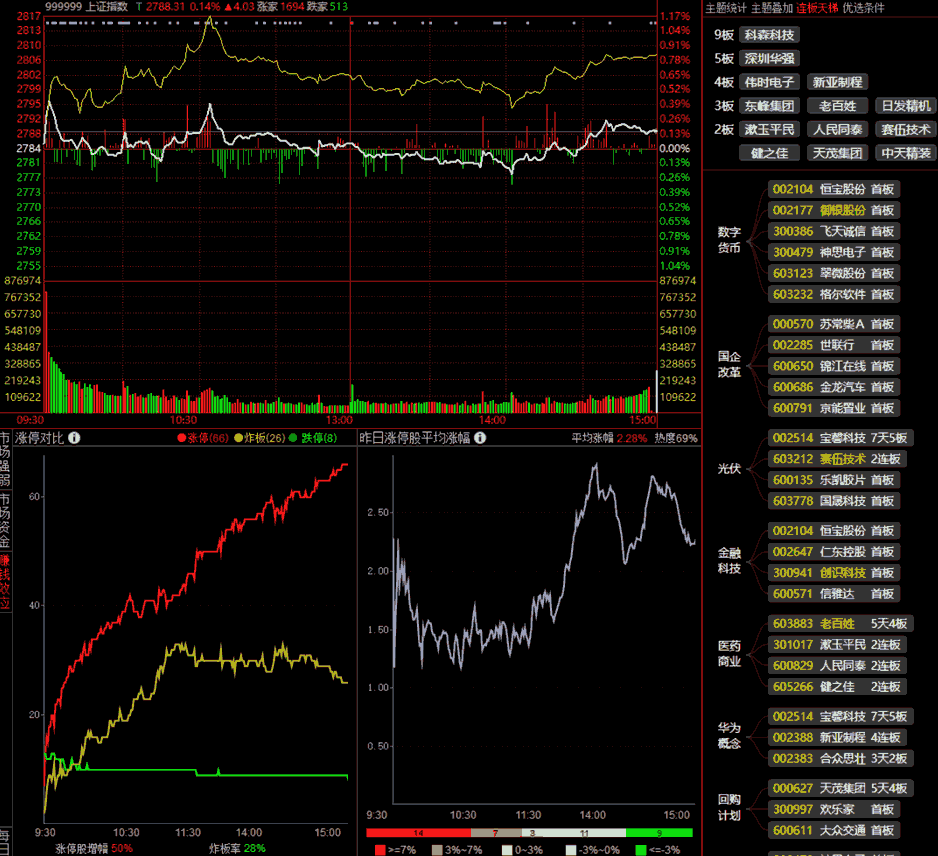Select the 健之佳 chip in the ladder
Image resolution: width=938 pixels, height=856 pixels.
click(769, 153)
